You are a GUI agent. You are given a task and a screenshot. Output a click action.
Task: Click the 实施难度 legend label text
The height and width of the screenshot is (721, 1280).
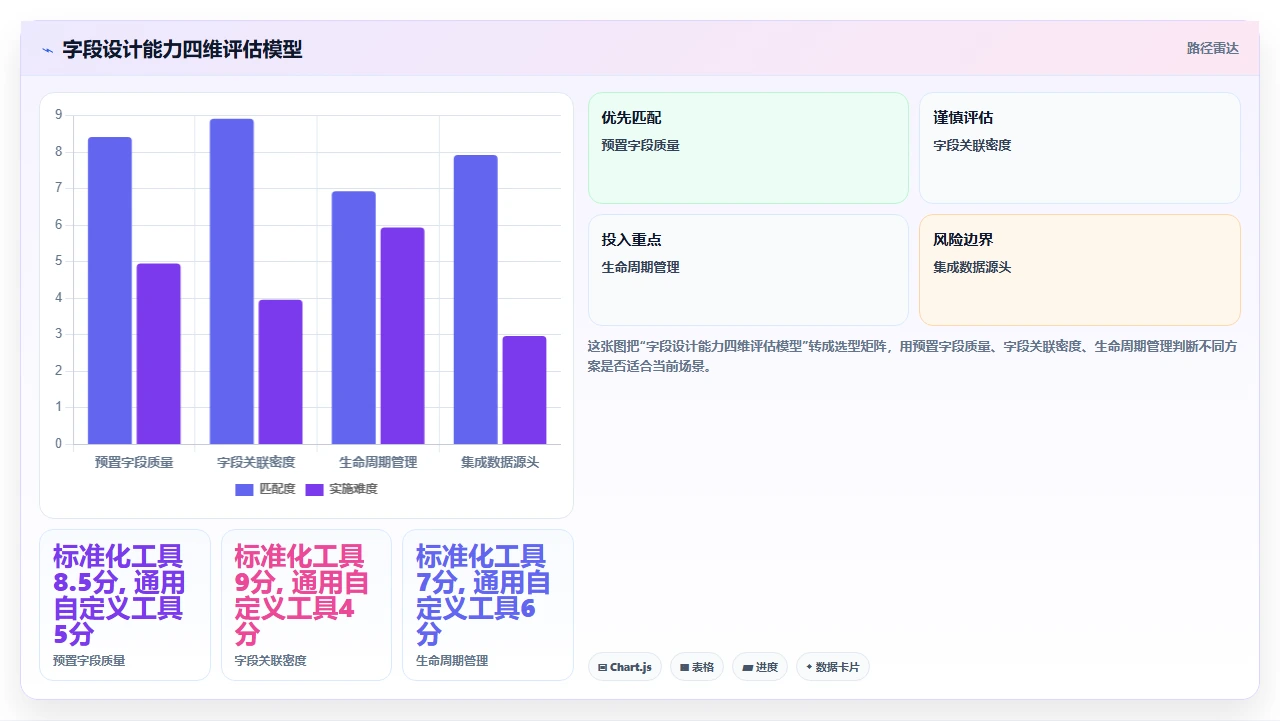353,489
